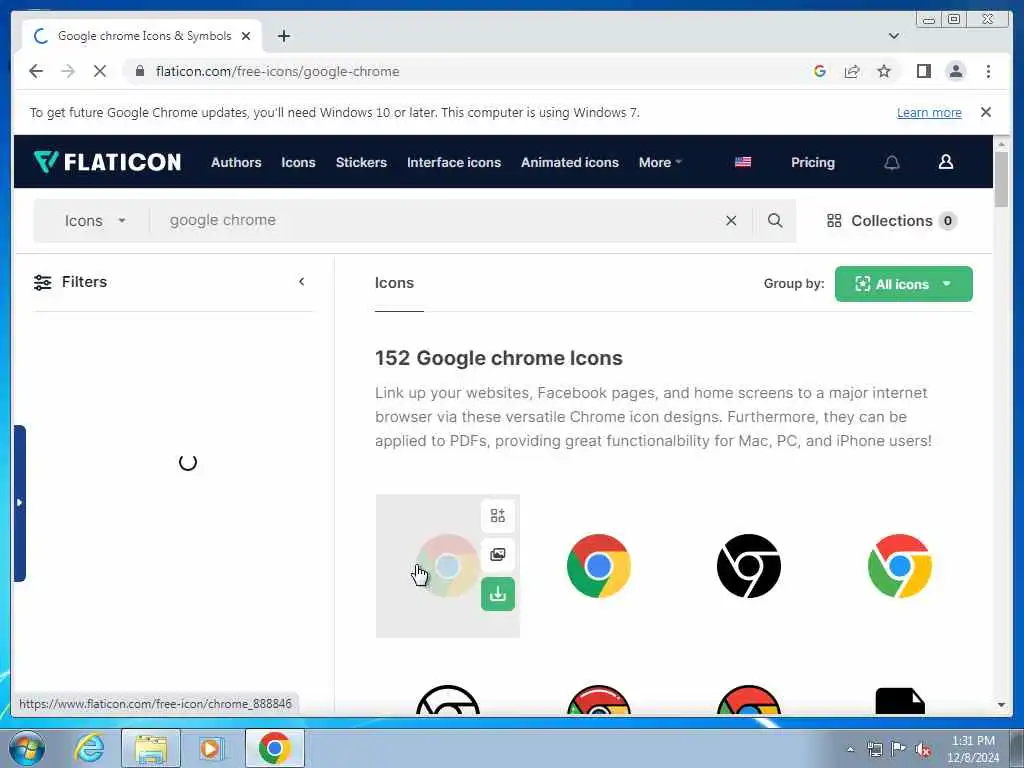Click the page vertical scrollbar thumb

pos(1001,178)
